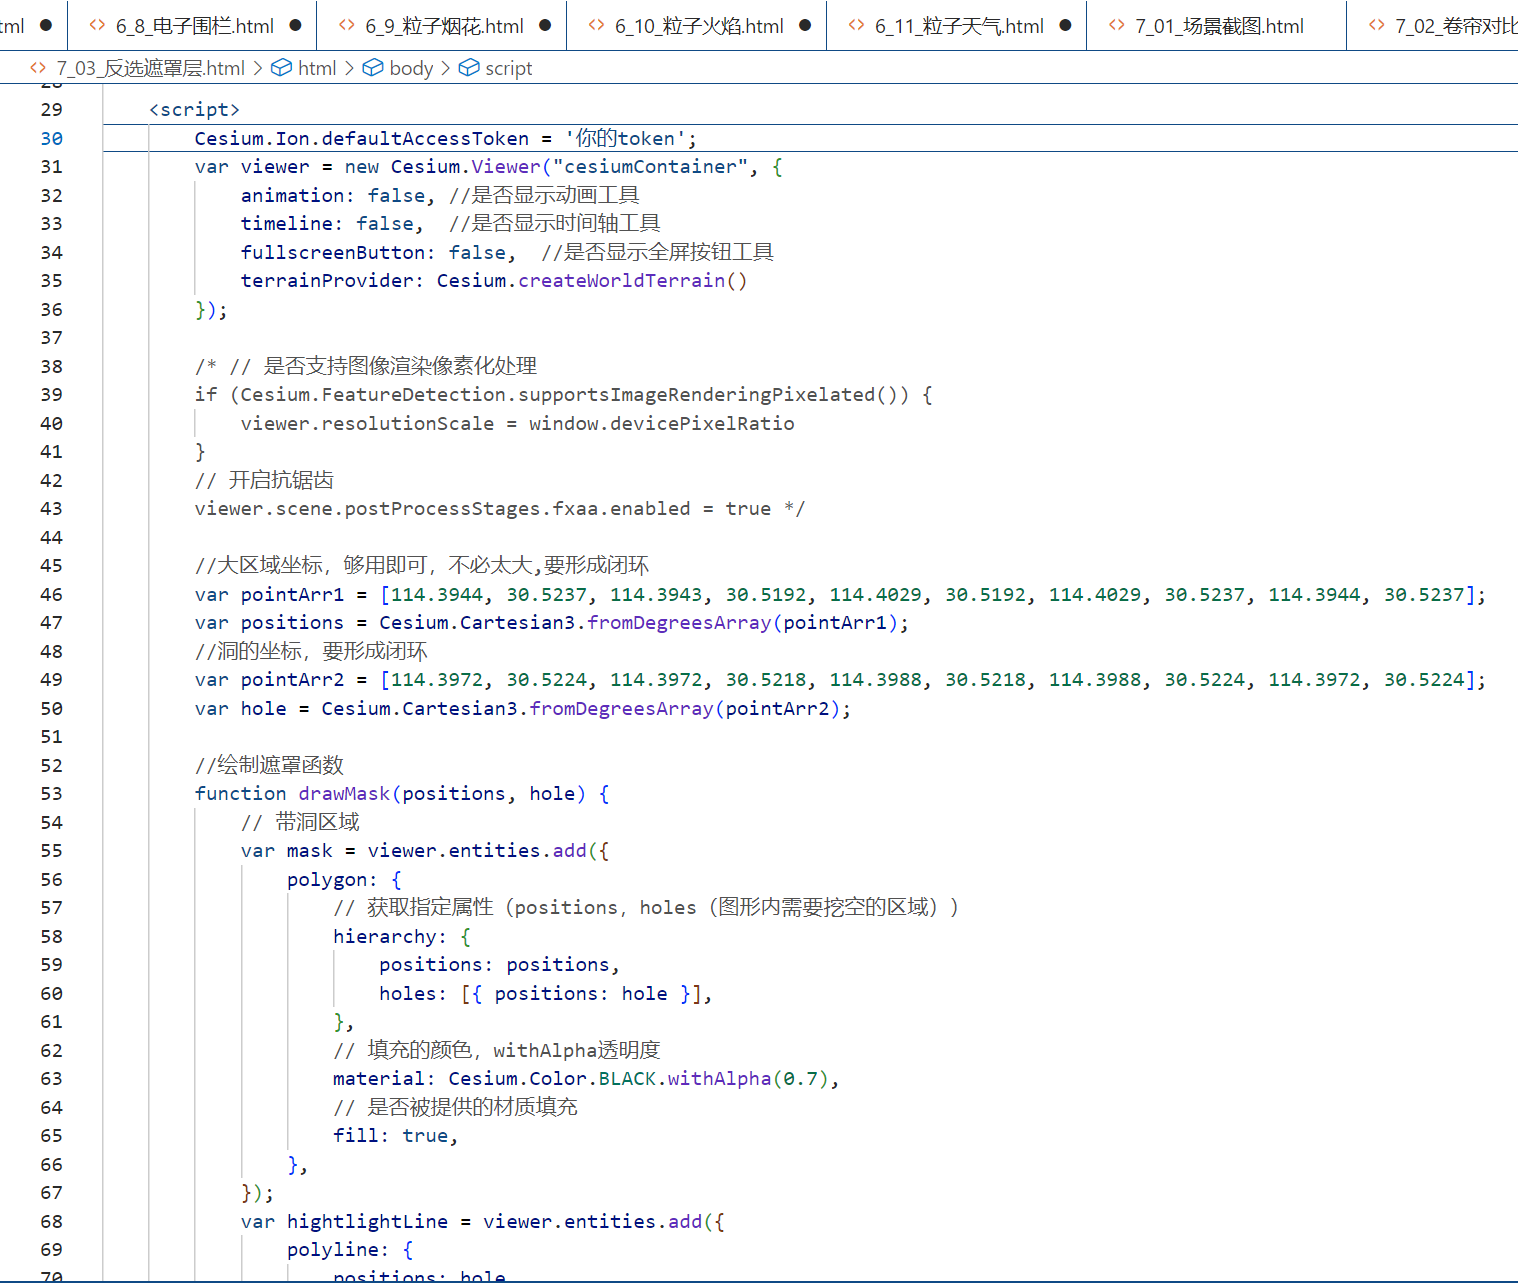This screenshot has height=1285, width=1518.
Task: Click the 绘制遮罩函数 comment
Action: 269,765
